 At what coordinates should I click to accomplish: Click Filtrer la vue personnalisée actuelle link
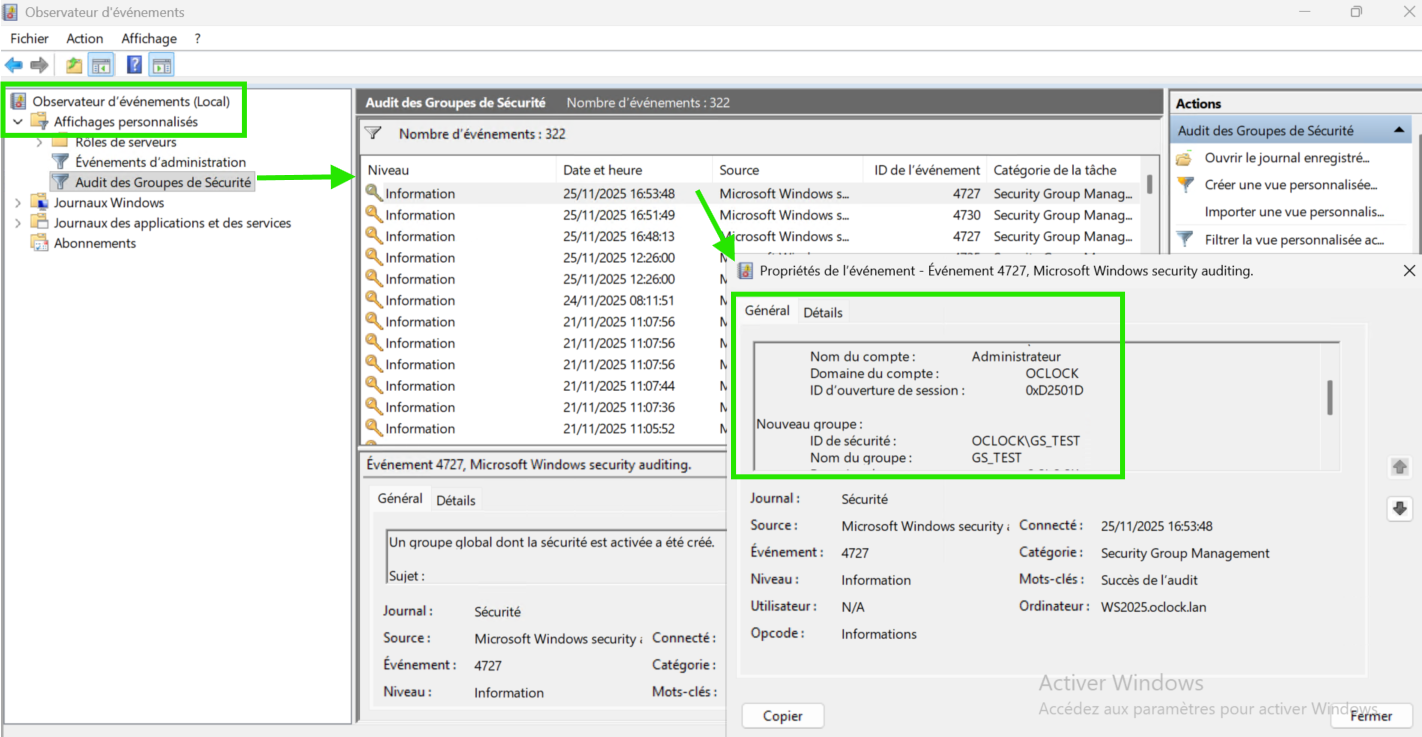coord(1293,240)
